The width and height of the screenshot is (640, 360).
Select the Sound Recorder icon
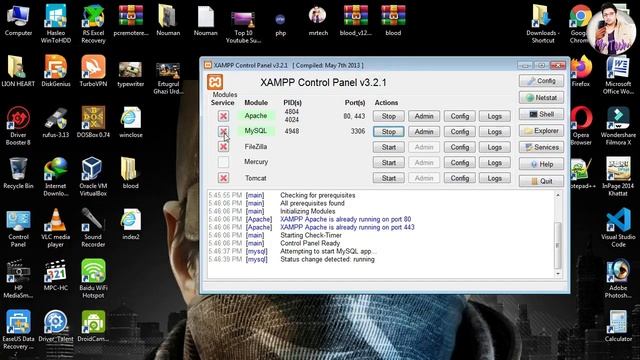[93, 228]
